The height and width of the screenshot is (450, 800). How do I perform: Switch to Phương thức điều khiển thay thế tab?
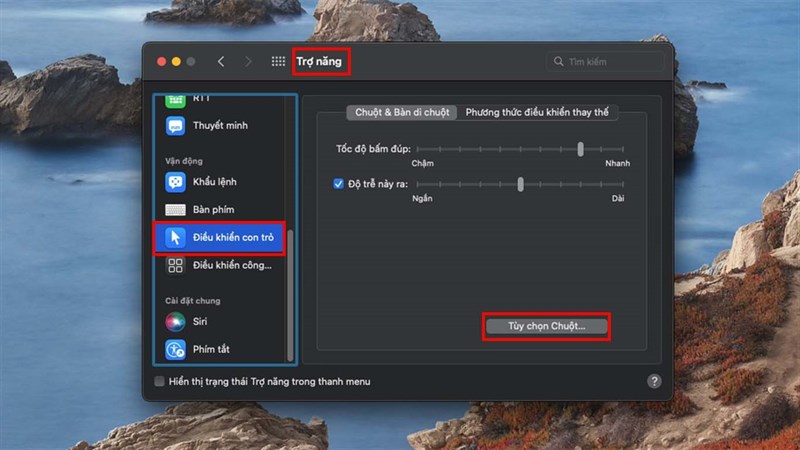537,112
